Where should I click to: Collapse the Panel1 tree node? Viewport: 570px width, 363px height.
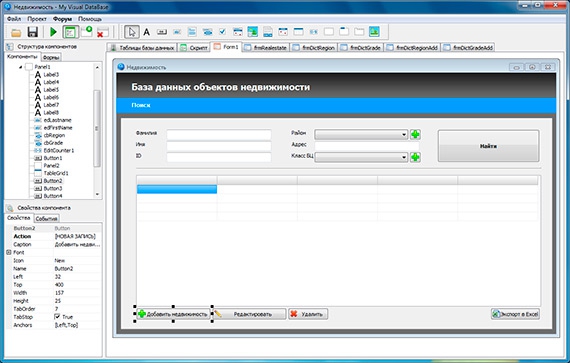click(x=20, y=67)
